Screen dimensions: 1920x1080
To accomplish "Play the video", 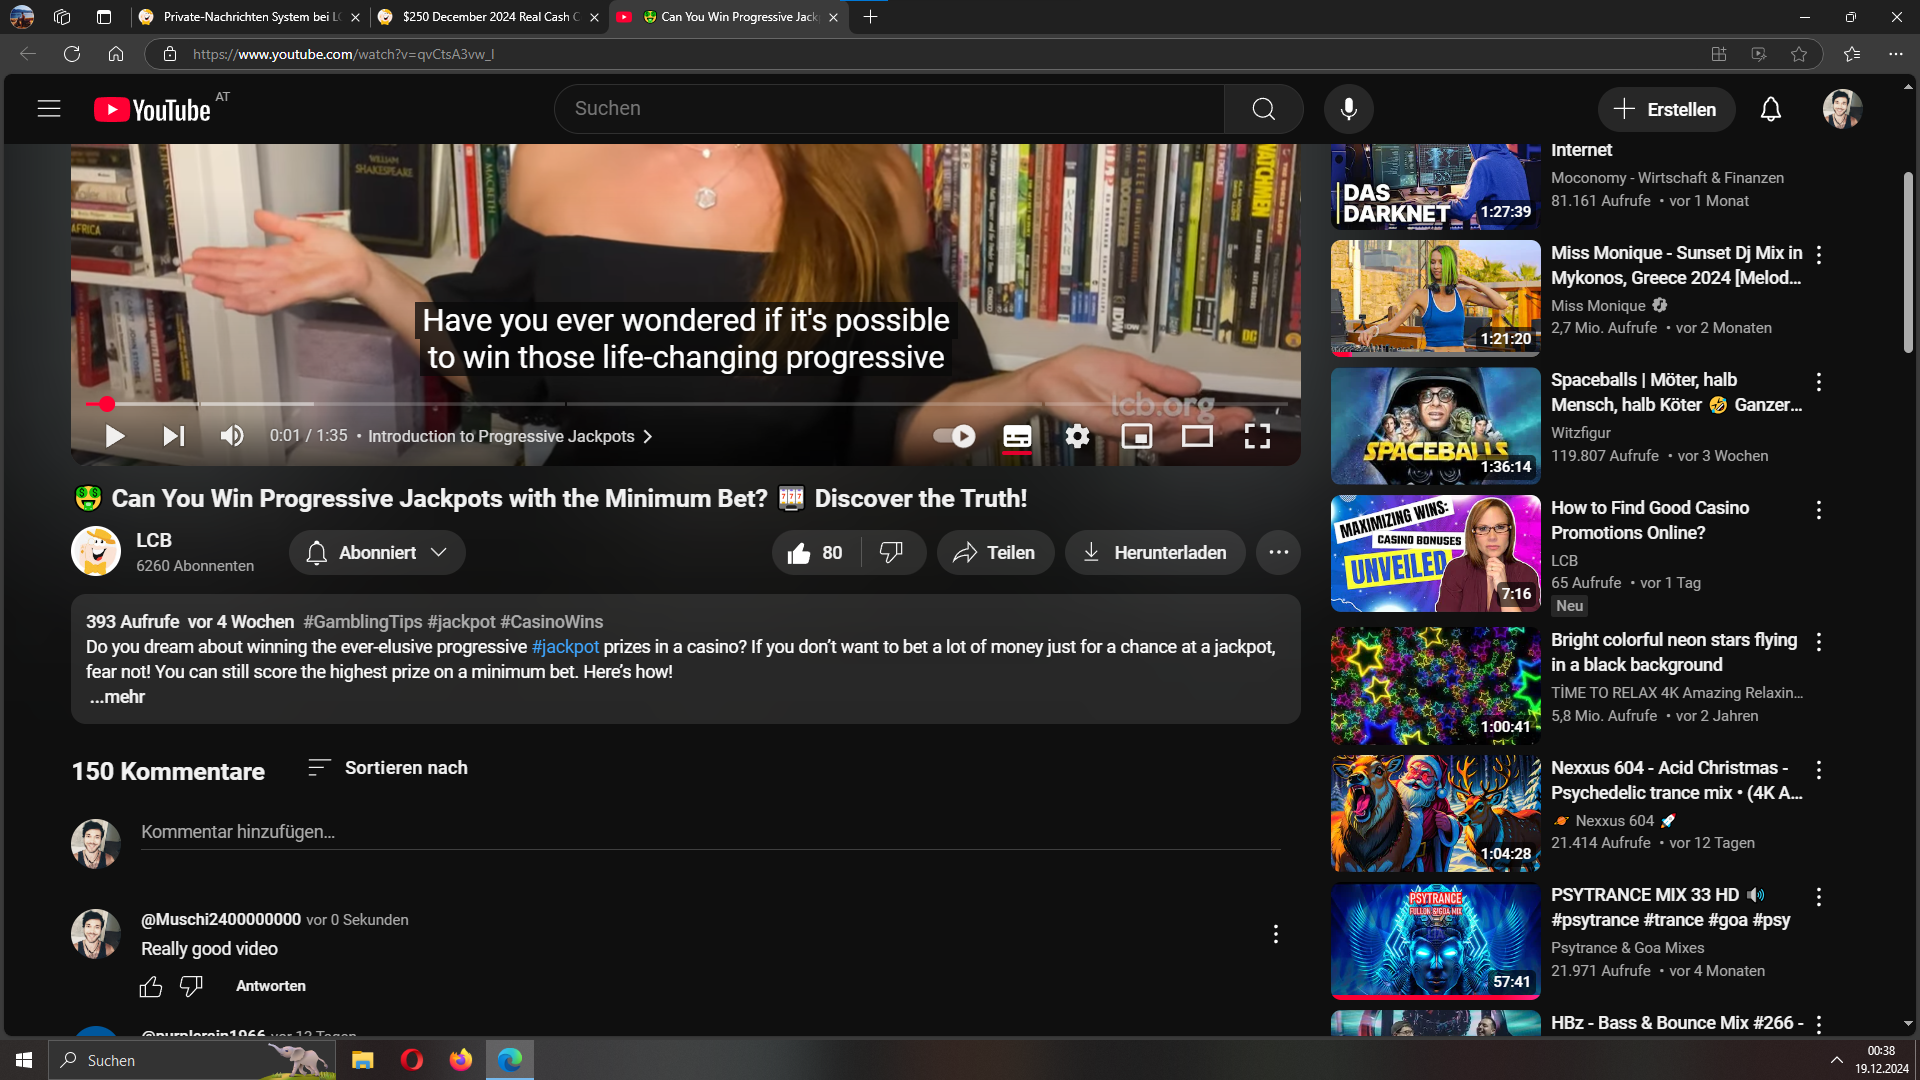I will 114,436.
